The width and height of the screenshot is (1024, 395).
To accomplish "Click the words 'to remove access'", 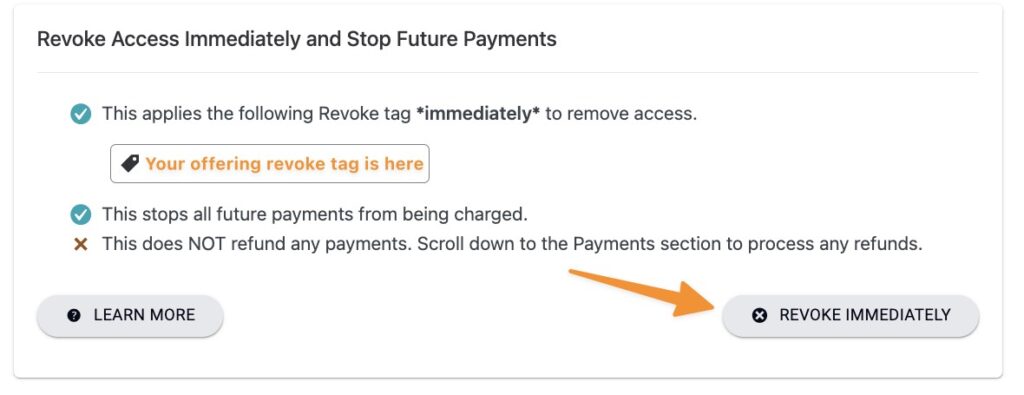I will coord(621,114).
